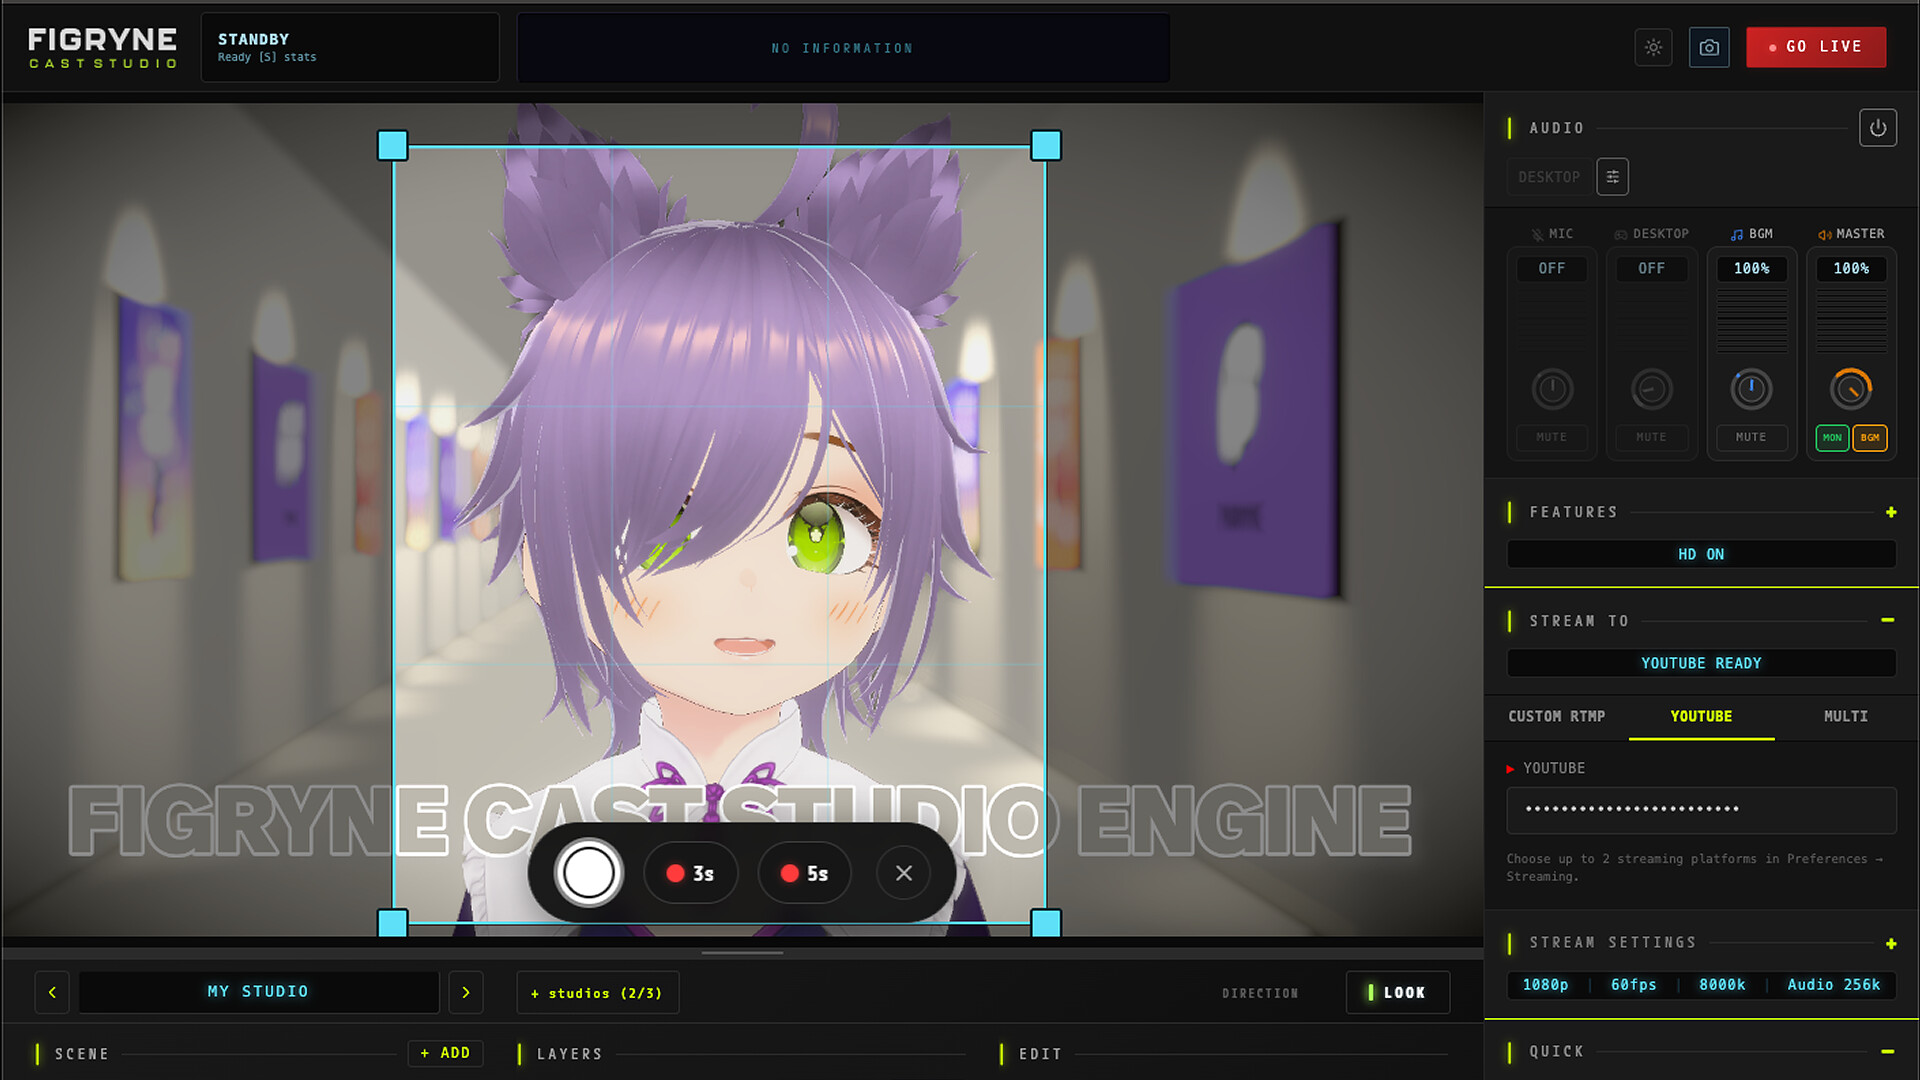
Task: Click the BGM music note icon
Action: click(x=1737, y=234)
